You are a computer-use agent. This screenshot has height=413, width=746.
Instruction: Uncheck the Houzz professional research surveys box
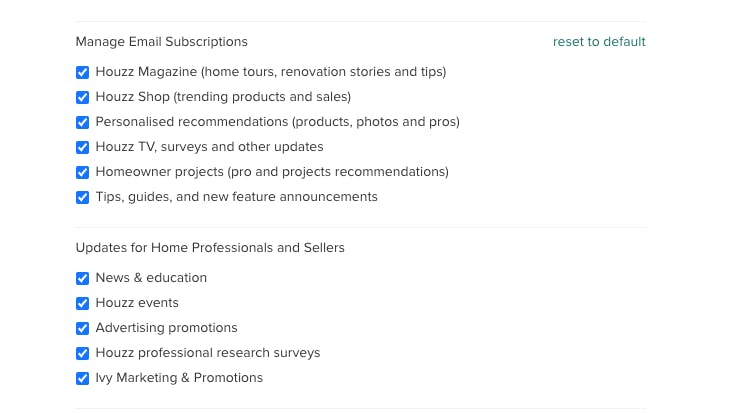click(x=82, y=354)
